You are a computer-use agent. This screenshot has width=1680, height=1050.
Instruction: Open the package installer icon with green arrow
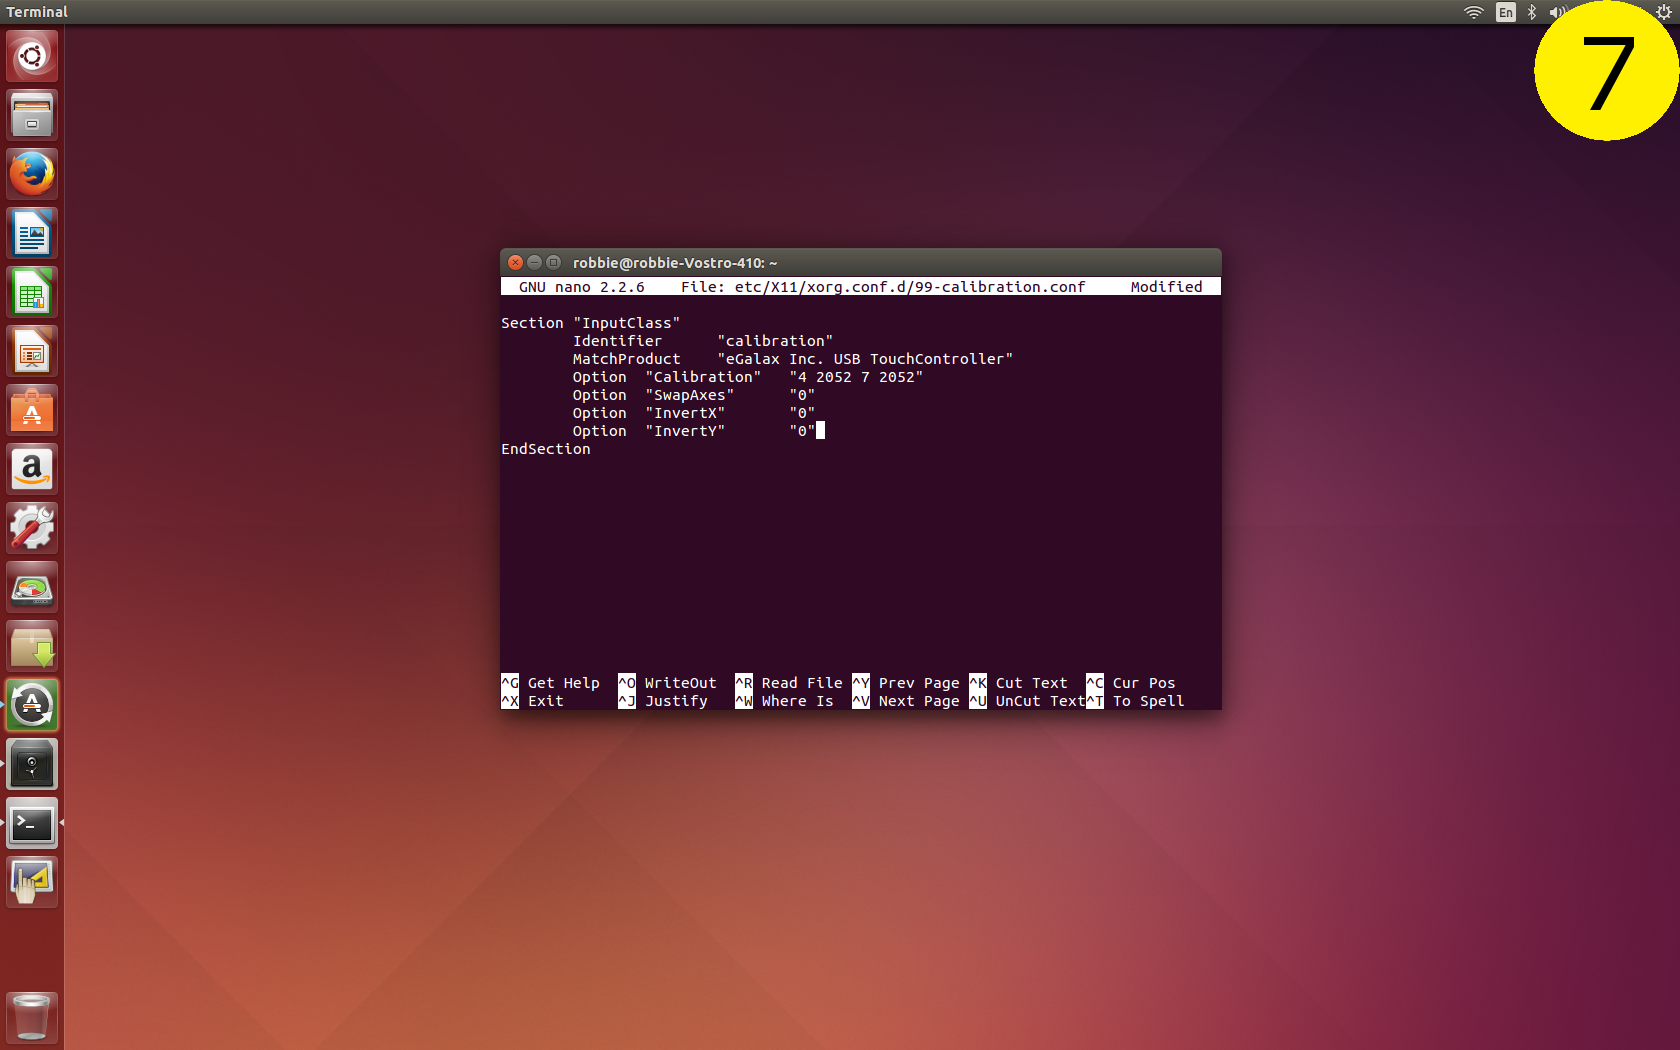[x=32, y=646]
